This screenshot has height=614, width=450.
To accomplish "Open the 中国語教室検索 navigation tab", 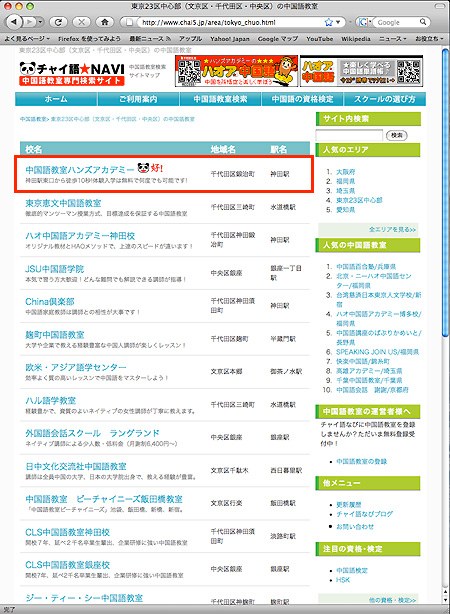I will coord(220,99).
